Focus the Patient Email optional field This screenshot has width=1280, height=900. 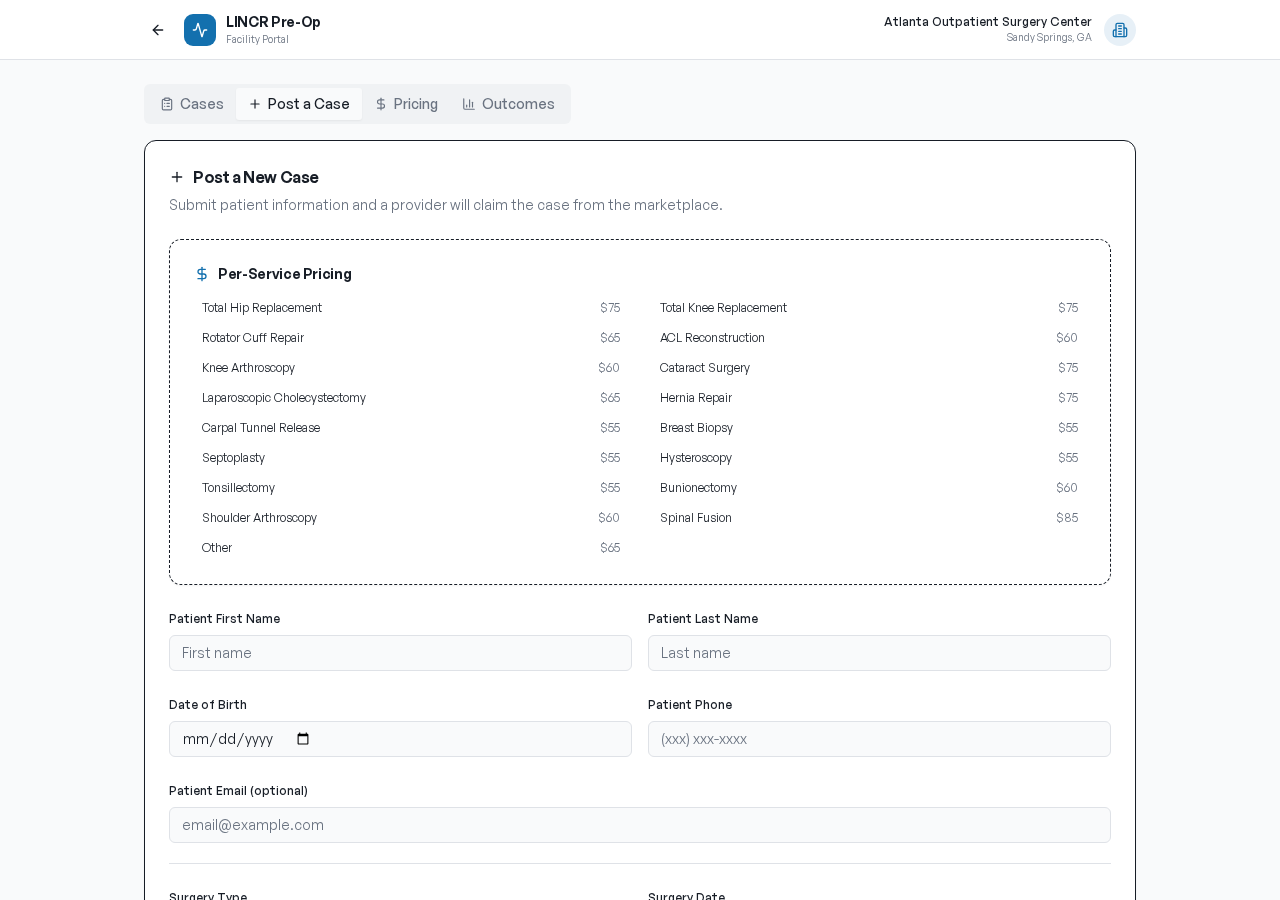[639, 825]
